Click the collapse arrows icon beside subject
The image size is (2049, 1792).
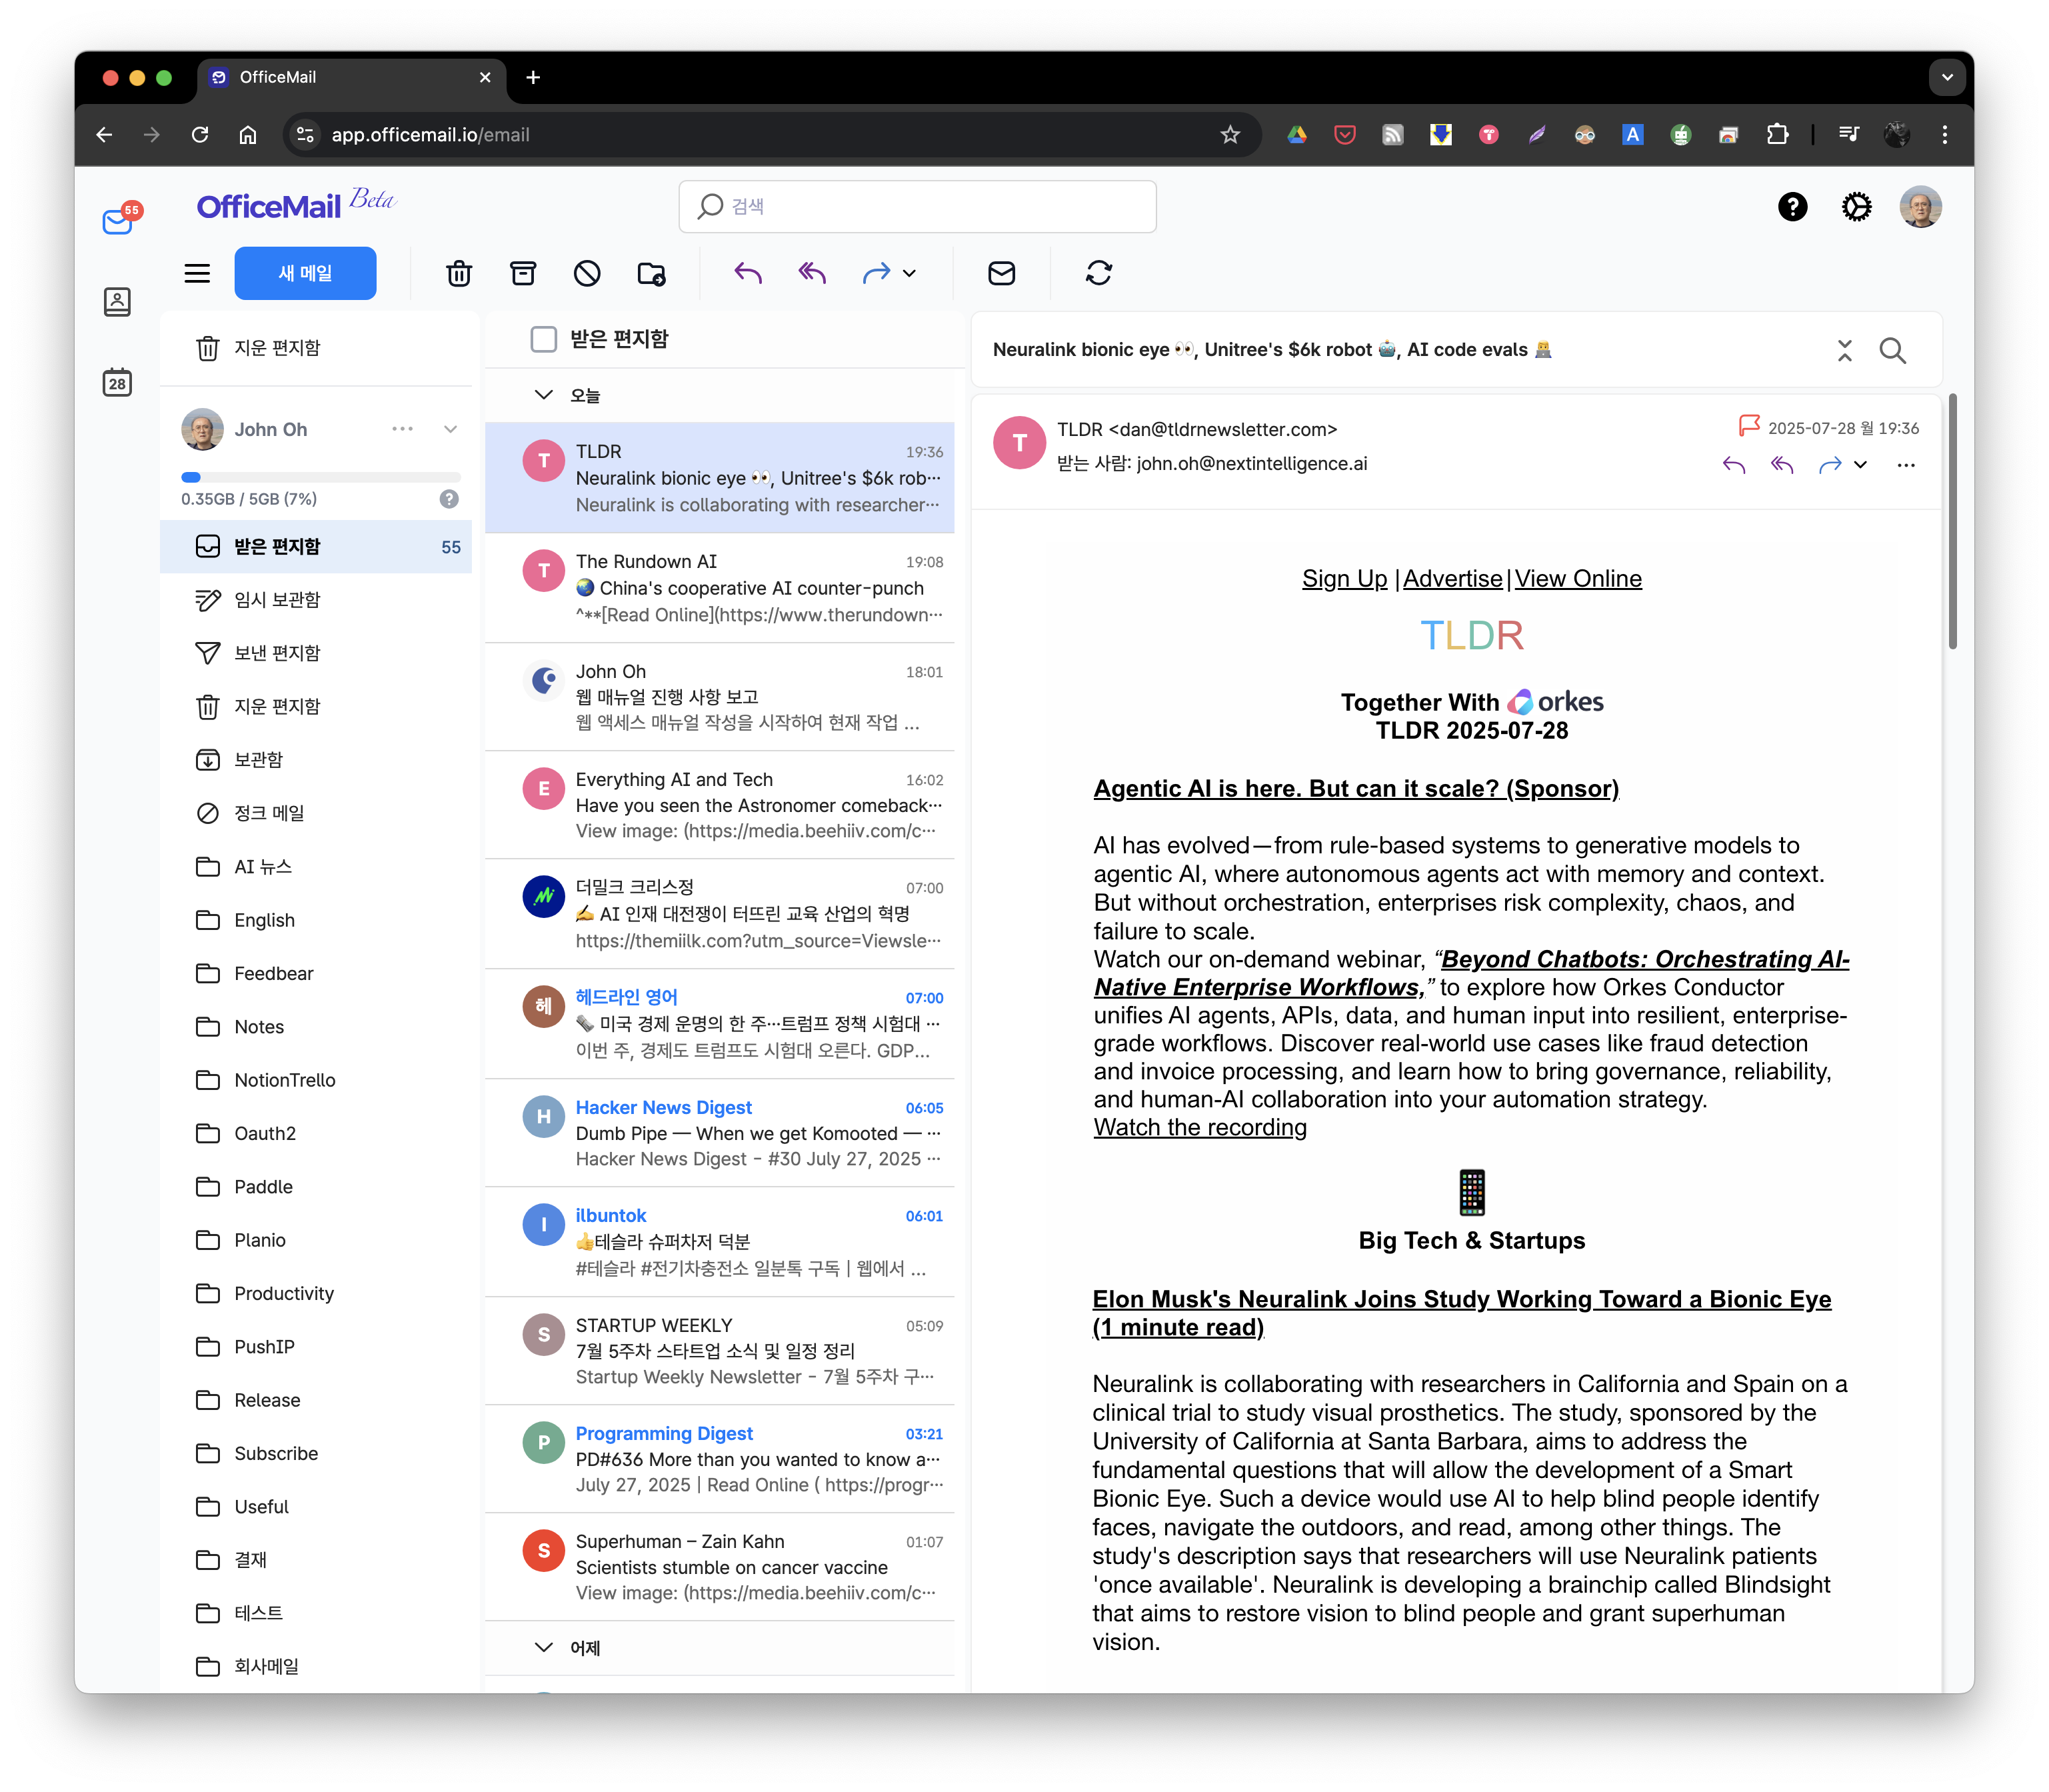tap(1844, 350)
